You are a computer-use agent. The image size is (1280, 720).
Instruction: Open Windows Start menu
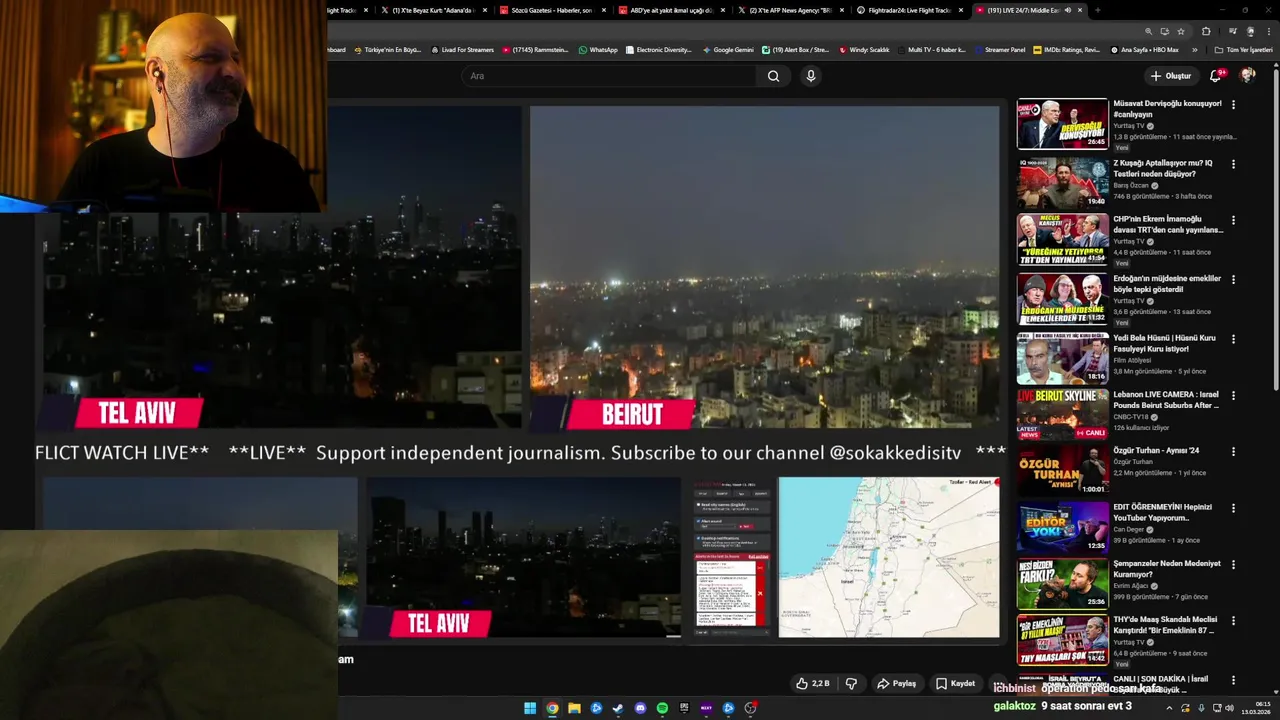point(530,708)
